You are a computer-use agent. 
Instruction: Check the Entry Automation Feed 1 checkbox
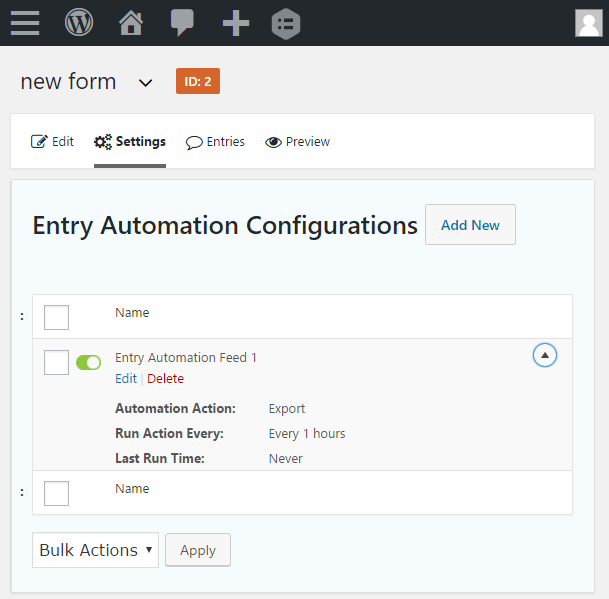[56, 362]
